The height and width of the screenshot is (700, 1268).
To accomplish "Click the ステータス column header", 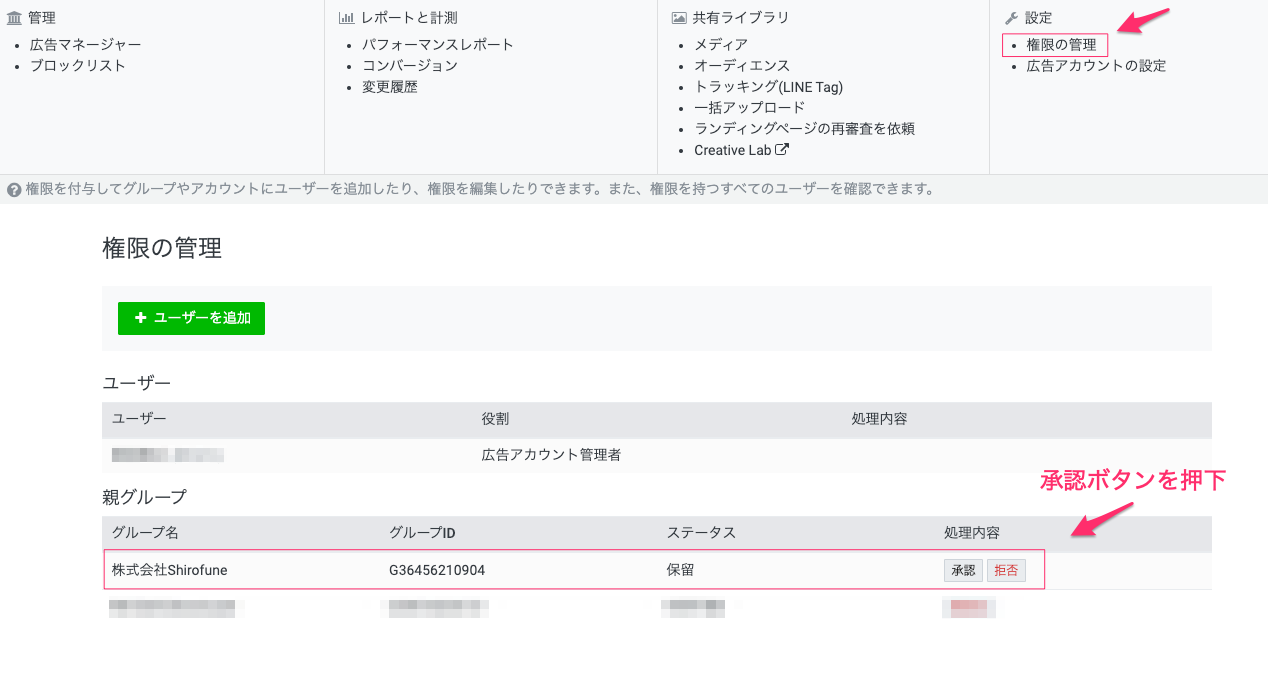I will click(x=701, y=533).
